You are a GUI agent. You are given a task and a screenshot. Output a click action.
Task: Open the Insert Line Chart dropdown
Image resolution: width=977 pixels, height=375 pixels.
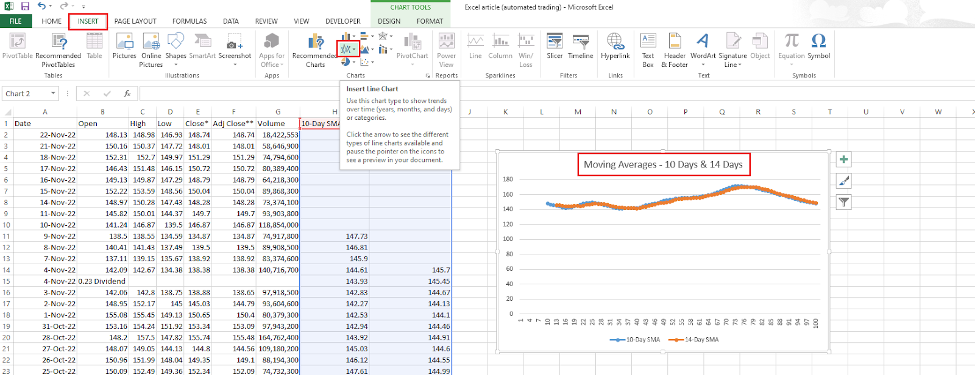pyautogui.click(x=348, y=49)
